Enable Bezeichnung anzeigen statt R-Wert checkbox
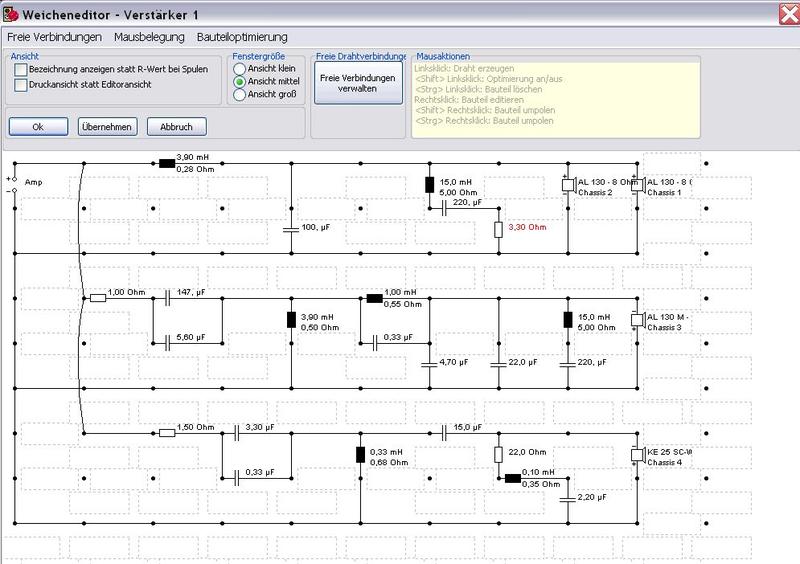 click(21, 70)
